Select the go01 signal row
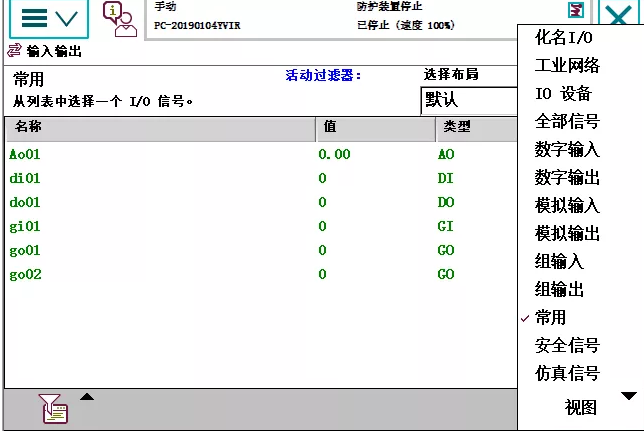Image resolution: width=644 pixels, height=431 pixels. (261, 250)
